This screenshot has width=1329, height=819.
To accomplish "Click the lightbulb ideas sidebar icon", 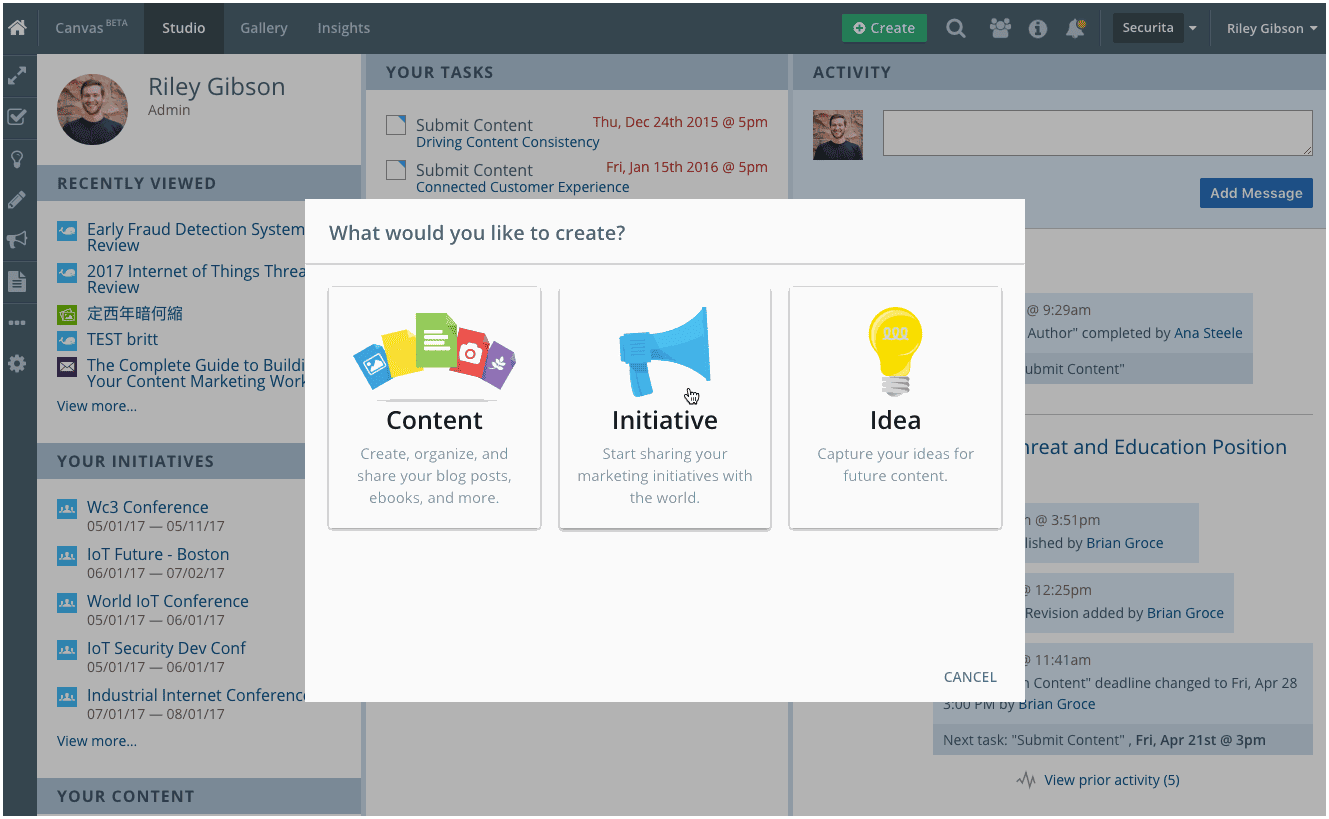I will [x=17, y=158].
